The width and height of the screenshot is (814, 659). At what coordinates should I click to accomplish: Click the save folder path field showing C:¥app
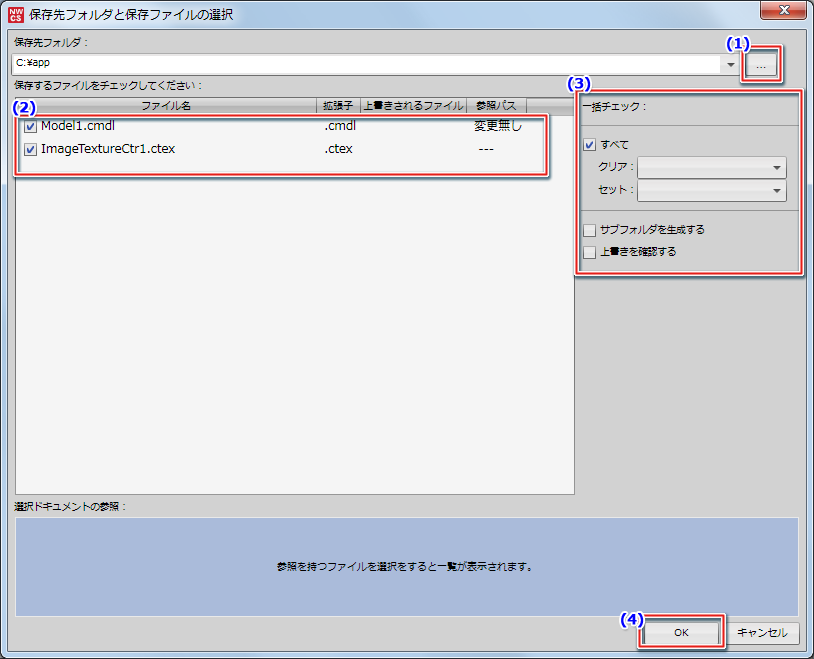[x=370, y=63]
